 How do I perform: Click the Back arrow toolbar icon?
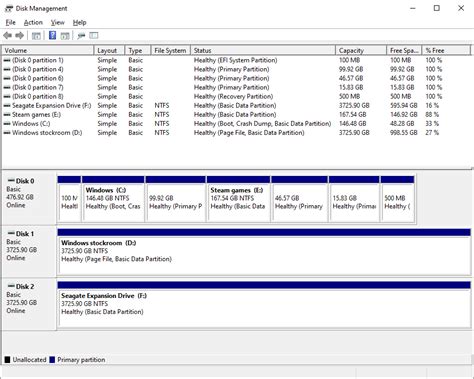click(7, 35)
